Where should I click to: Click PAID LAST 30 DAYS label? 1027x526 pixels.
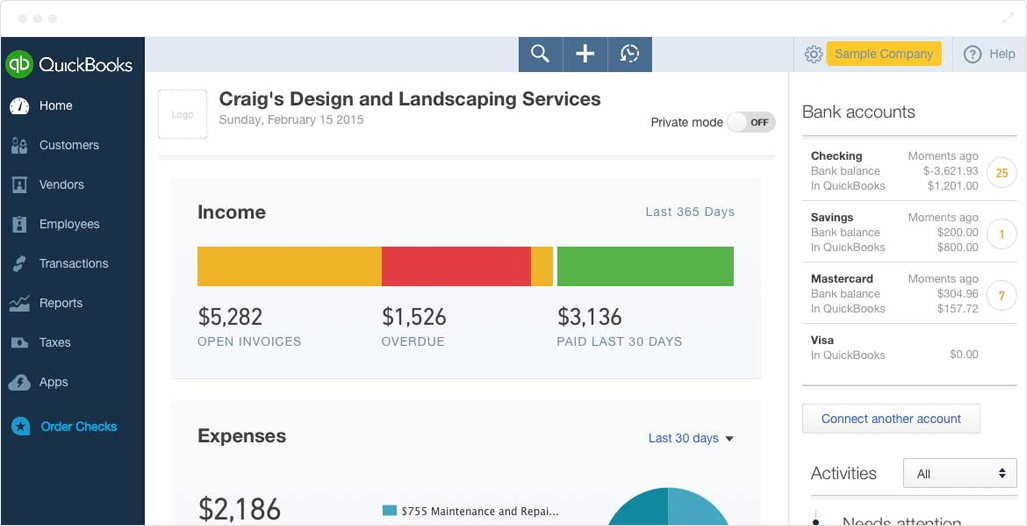coord(620,342)
